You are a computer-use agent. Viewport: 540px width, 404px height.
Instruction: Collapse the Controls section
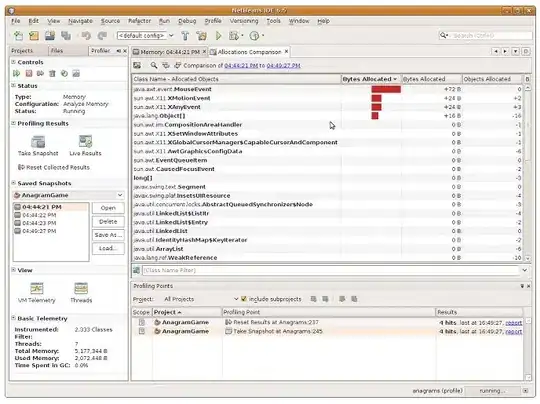(x=13, y=62)
